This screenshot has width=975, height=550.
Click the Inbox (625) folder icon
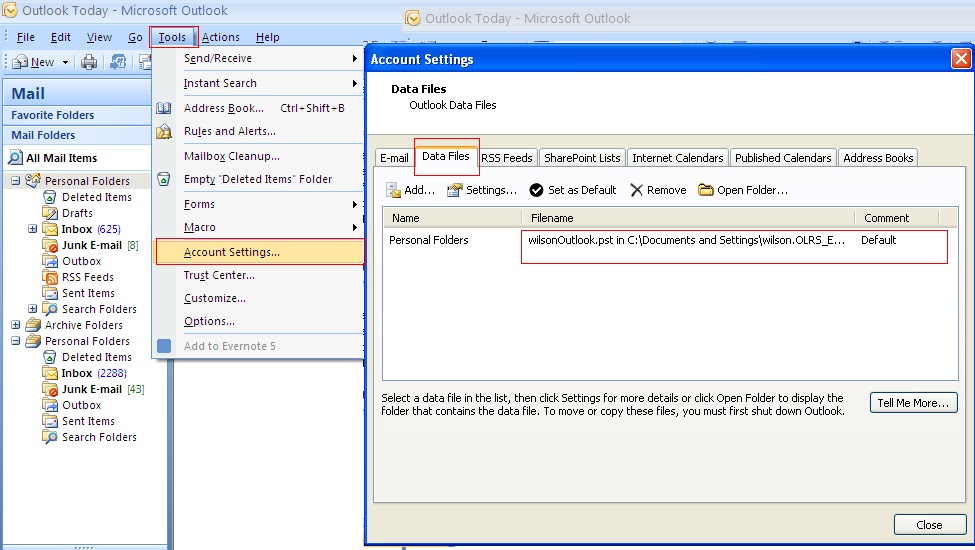pos(50,229)
